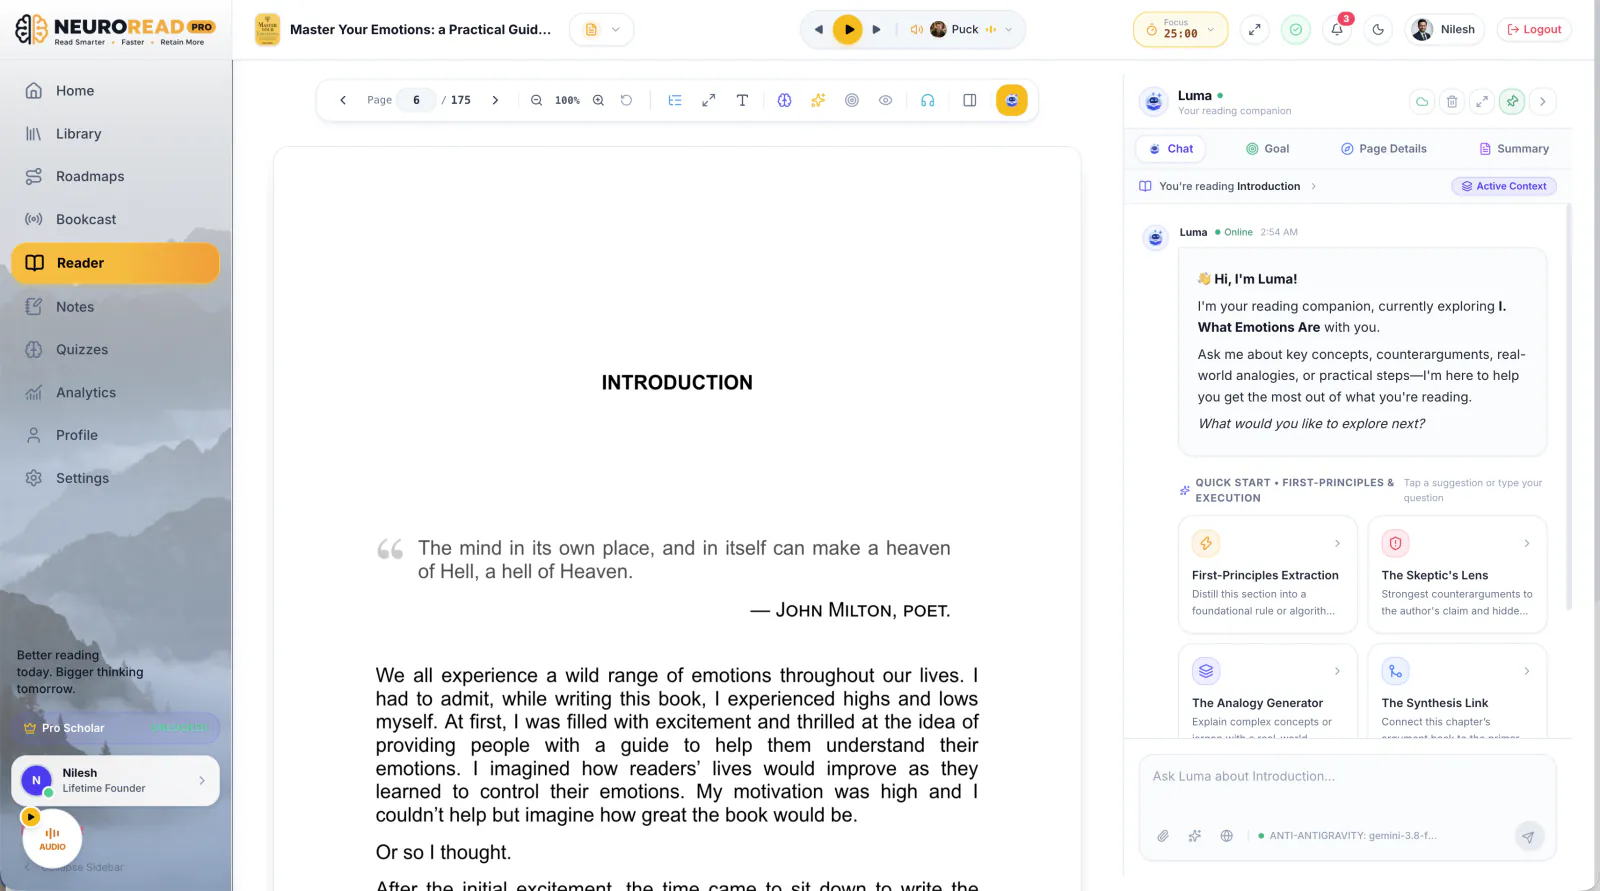Viewport: 1600px width, 891px height.
Task: Expand the Nilesh Lifetime Founder profile card
Action: tap(115, 780)
